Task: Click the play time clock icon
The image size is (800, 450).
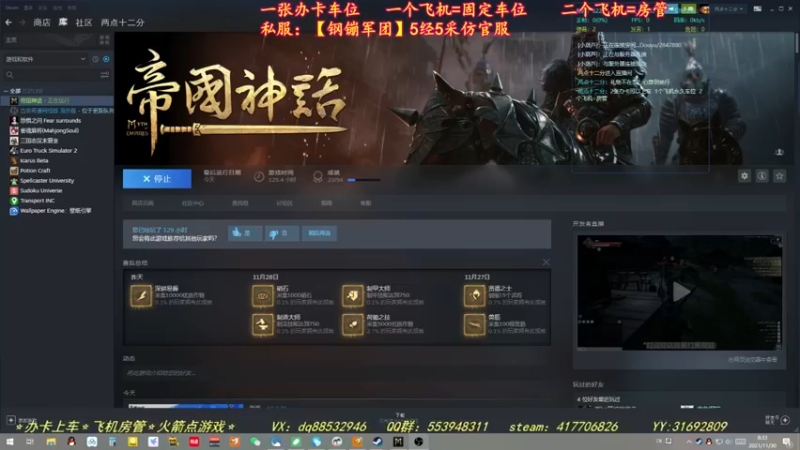Action: 259,177
